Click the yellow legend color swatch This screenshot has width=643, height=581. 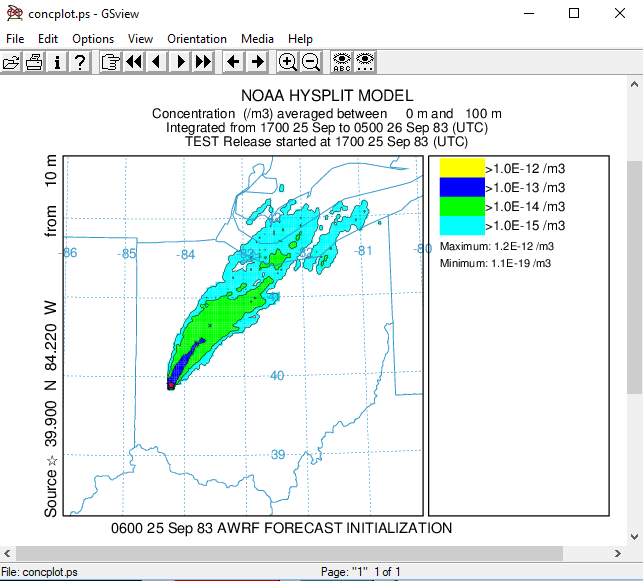[x=461, y=167]
